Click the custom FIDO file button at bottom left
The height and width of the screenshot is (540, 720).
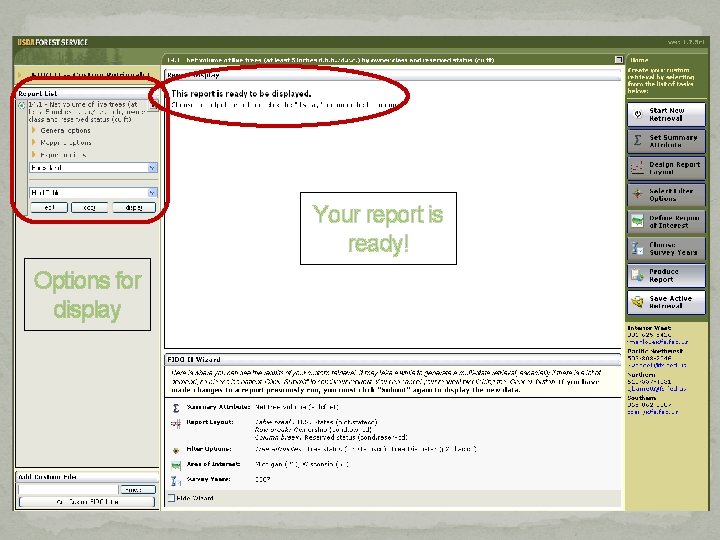click(x=87, y=502)
